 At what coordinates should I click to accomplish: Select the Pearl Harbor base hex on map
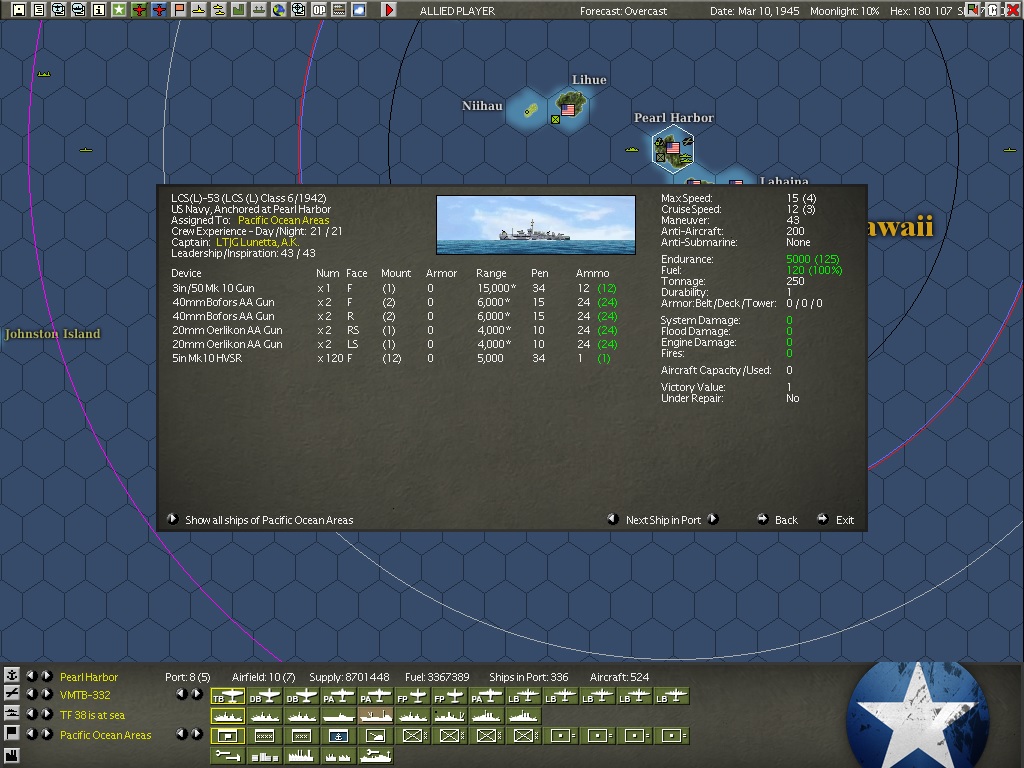click(673, 149)
